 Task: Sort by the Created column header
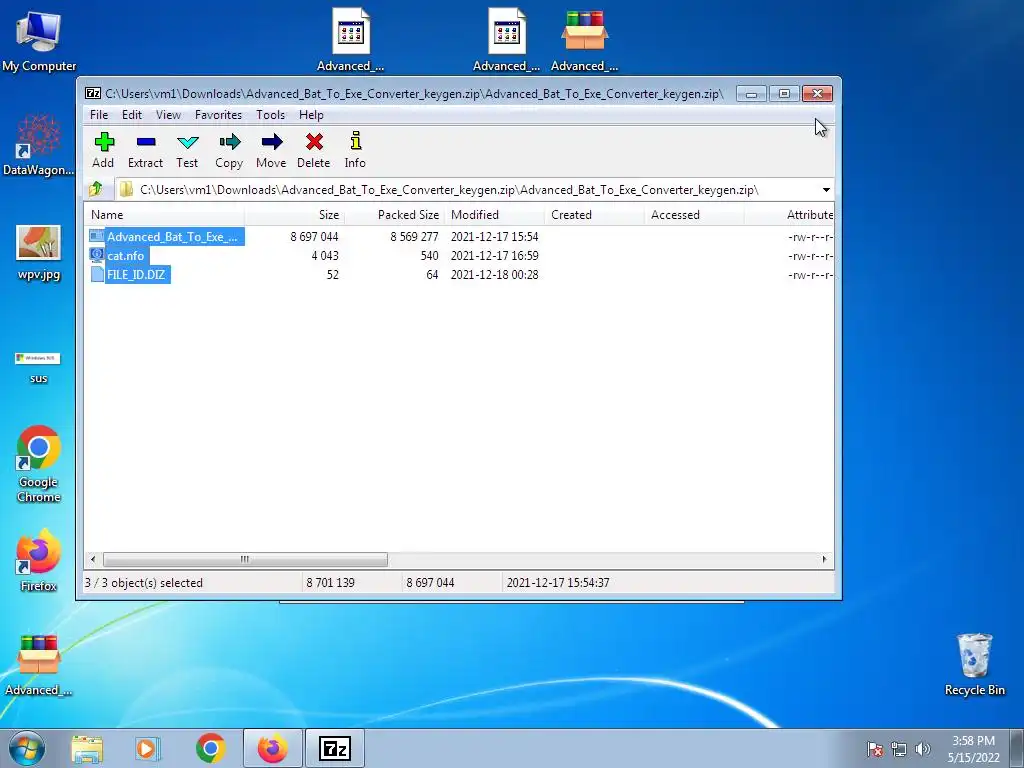594,215
